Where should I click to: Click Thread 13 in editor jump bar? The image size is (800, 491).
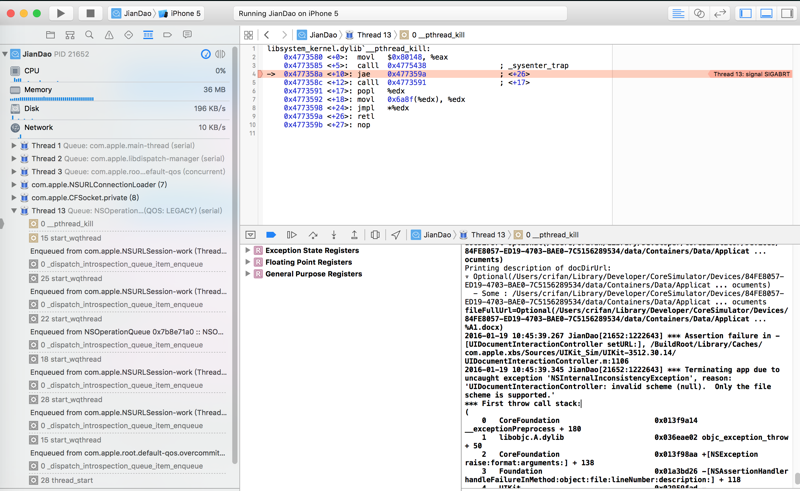click(x=374, y=35)
